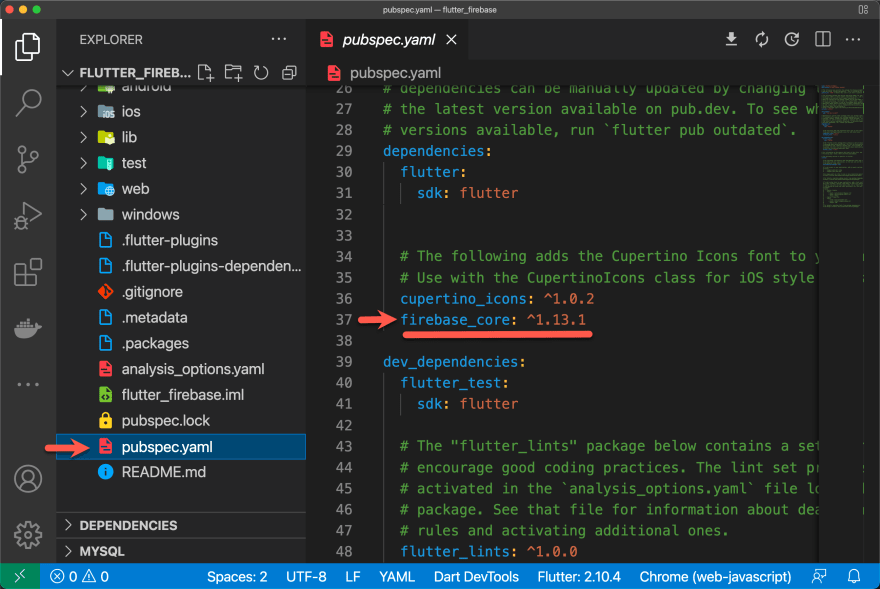Select device Chrome (web-javascript)

[715, 577]
